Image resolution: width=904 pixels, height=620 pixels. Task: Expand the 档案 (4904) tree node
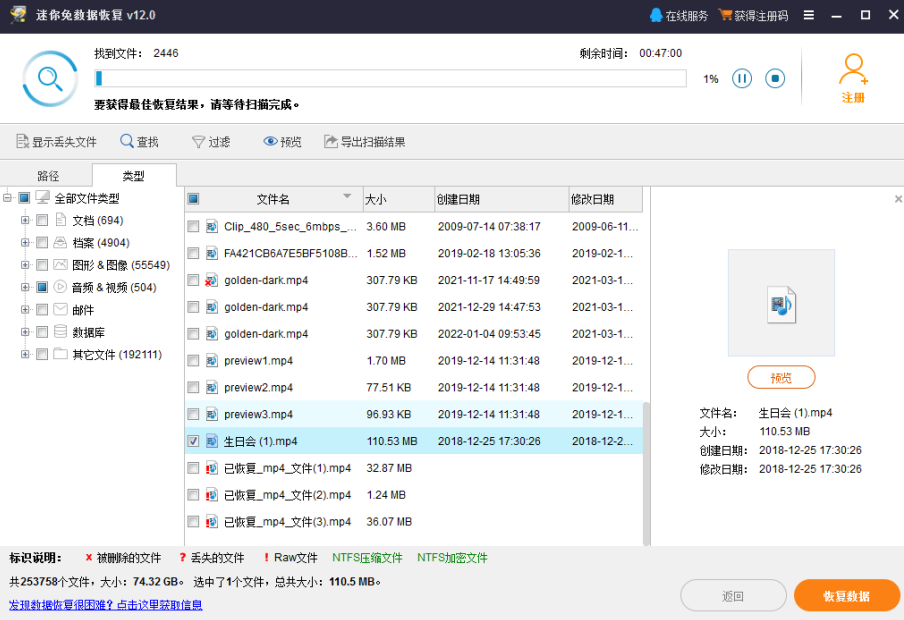tap(25, 243)
